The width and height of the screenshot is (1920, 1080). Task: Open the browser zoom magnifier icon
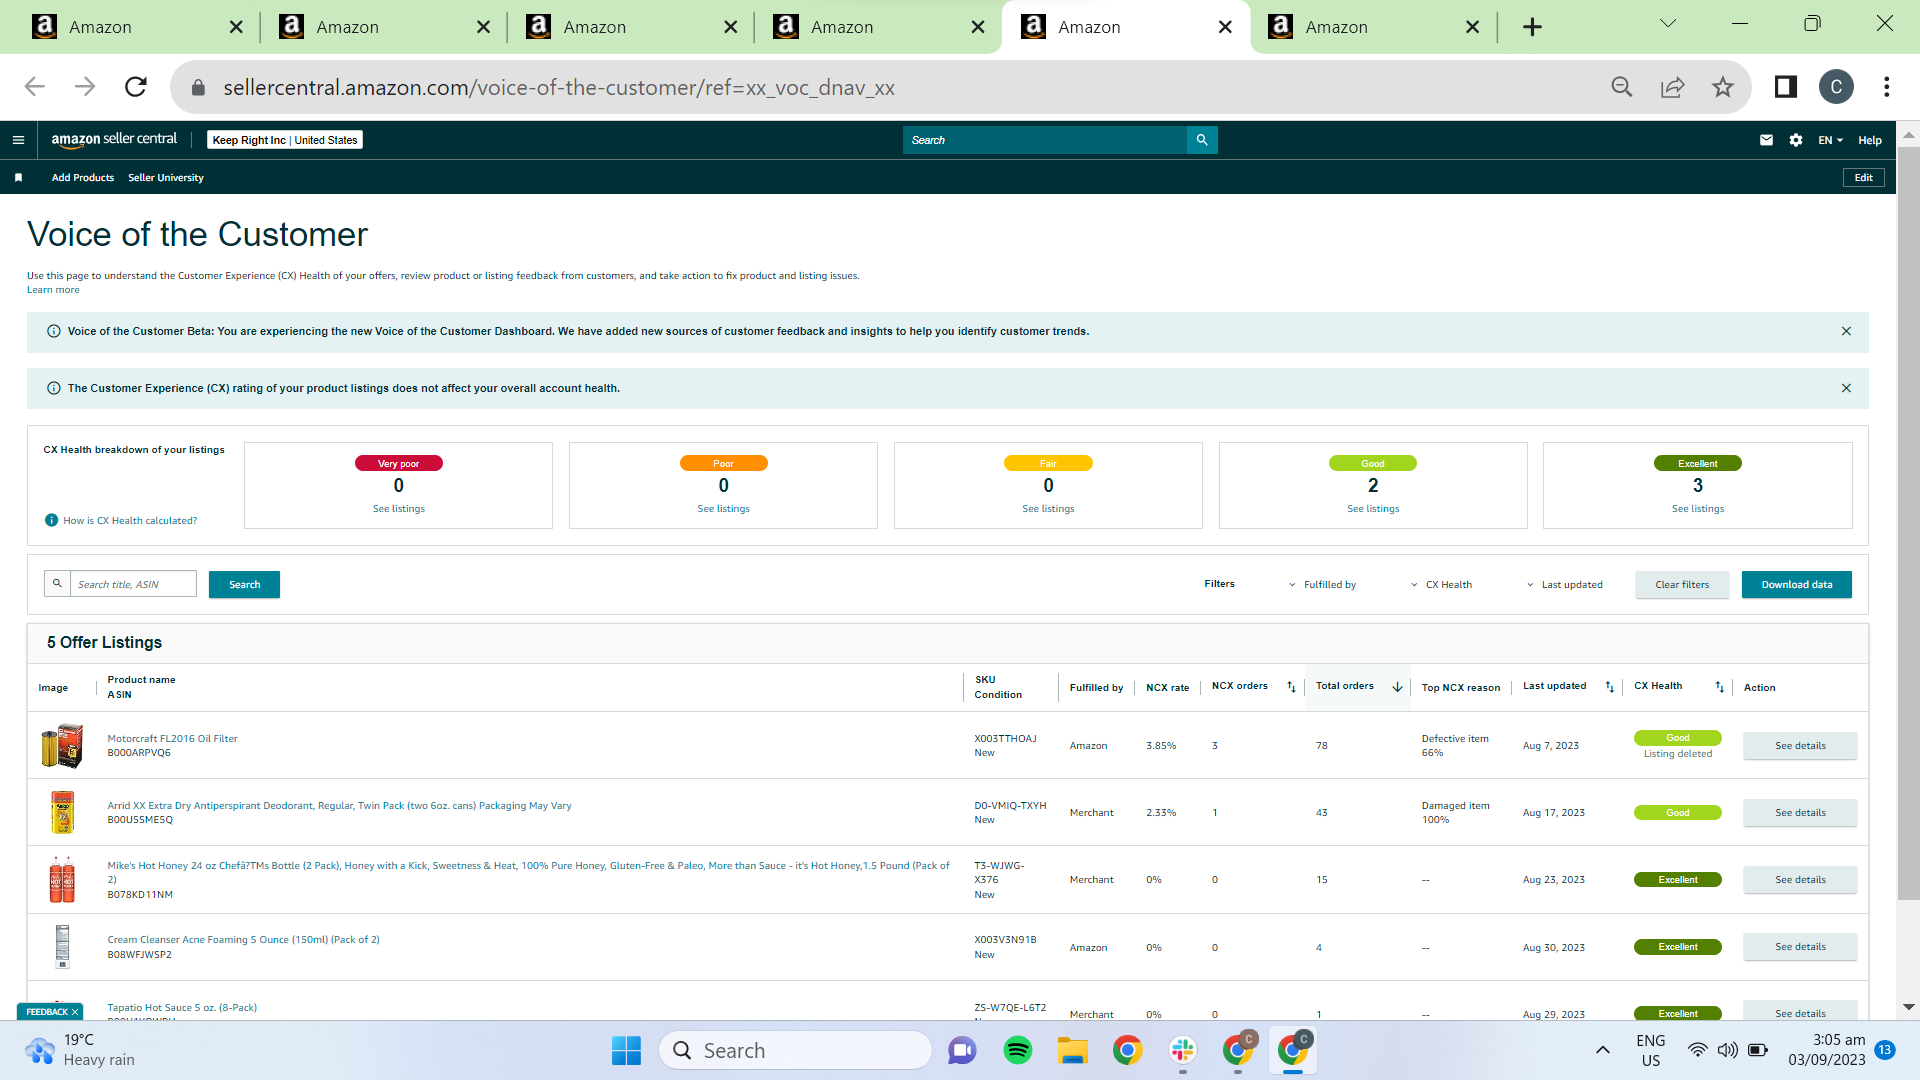point(1622,87)
